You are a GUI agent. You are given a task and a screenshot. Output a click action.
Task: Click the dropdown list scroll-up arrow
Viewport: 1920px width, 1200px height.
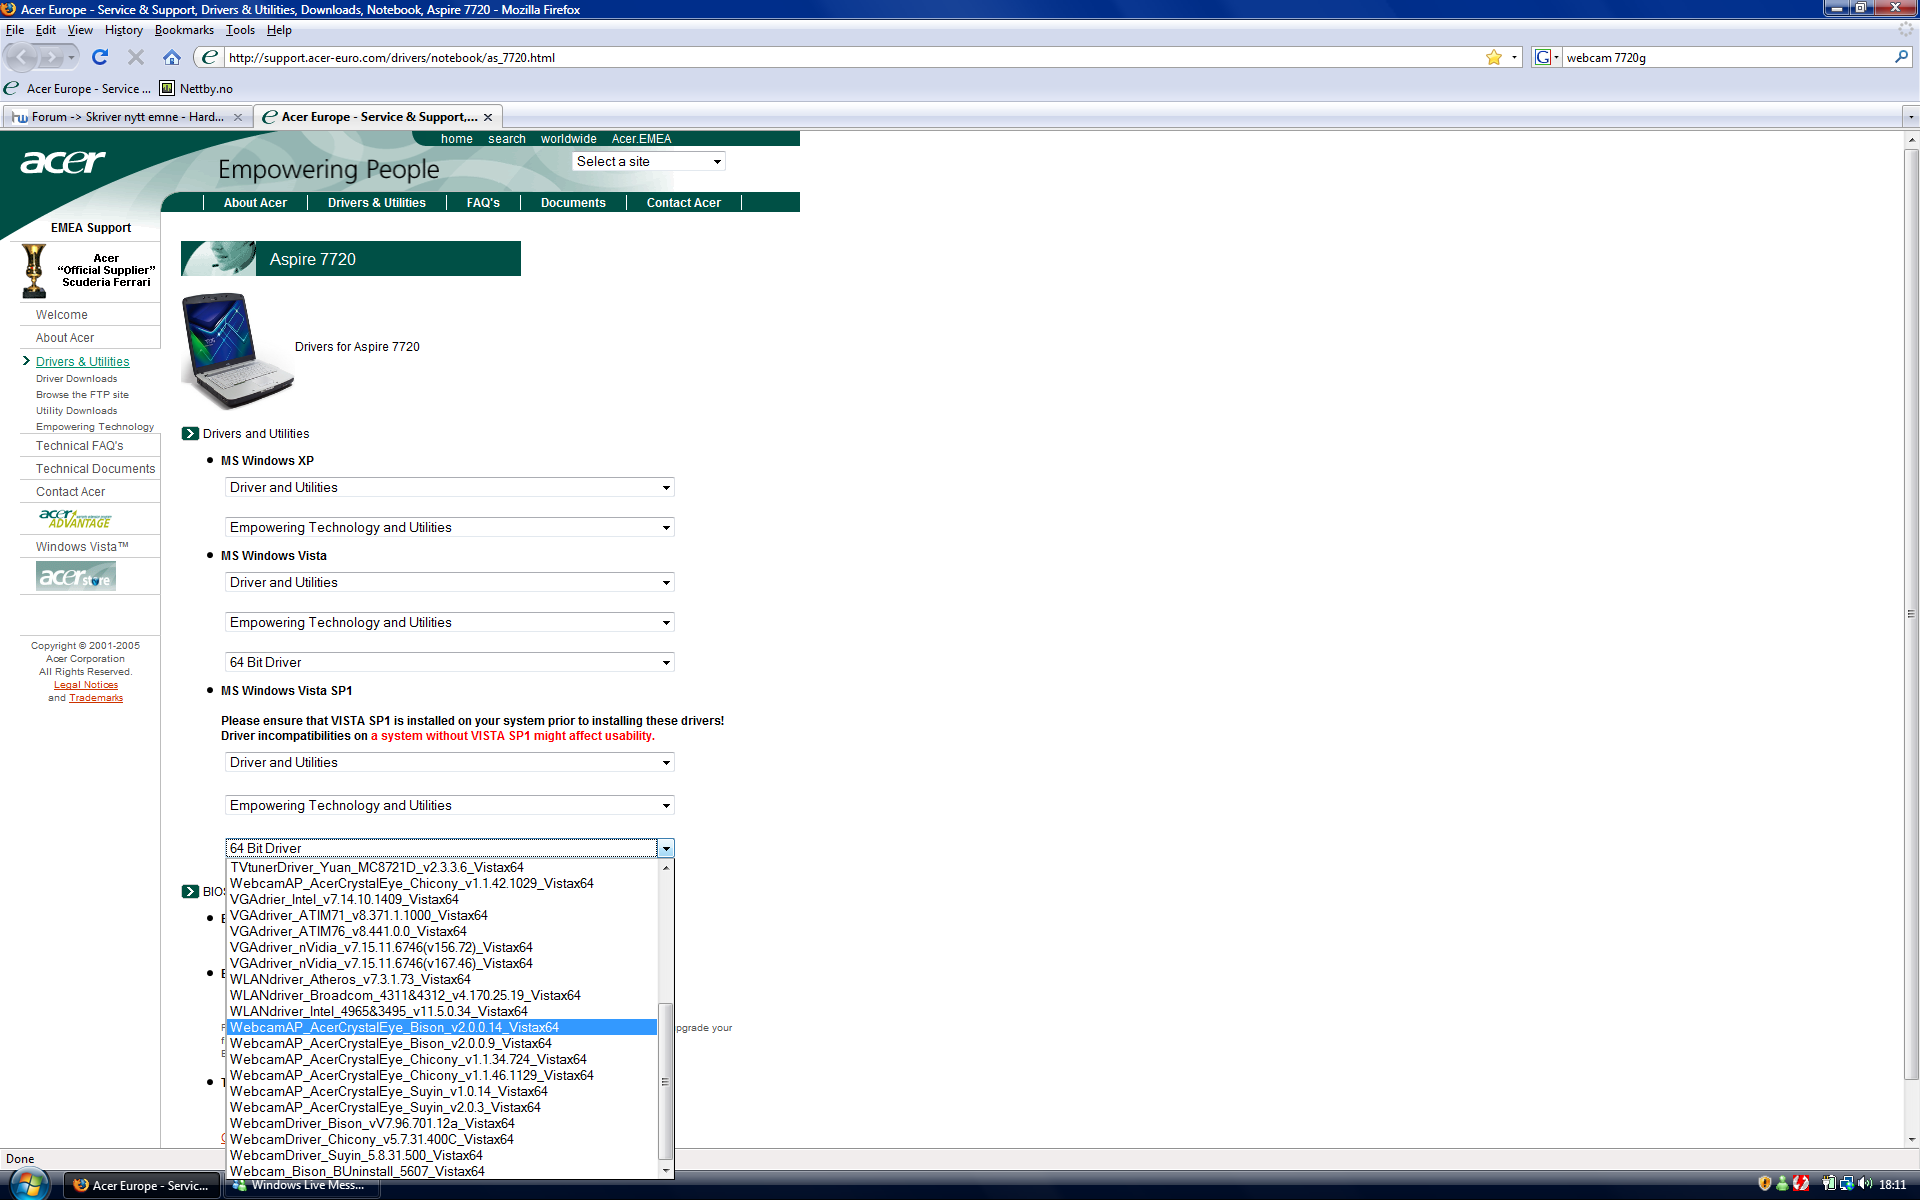[666, 867]
